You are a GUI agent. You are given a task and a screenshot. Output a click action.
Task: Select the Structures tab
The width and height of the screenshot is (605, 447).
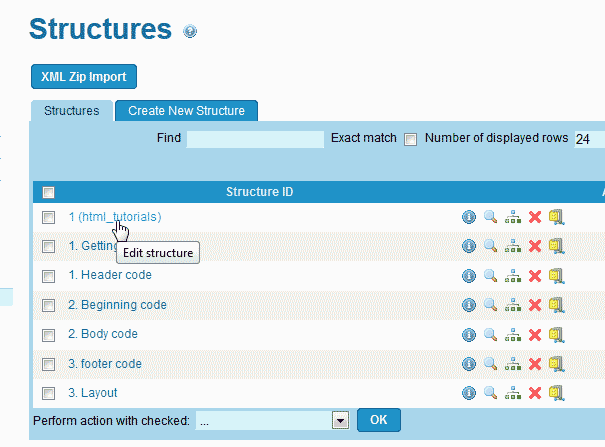72,111
